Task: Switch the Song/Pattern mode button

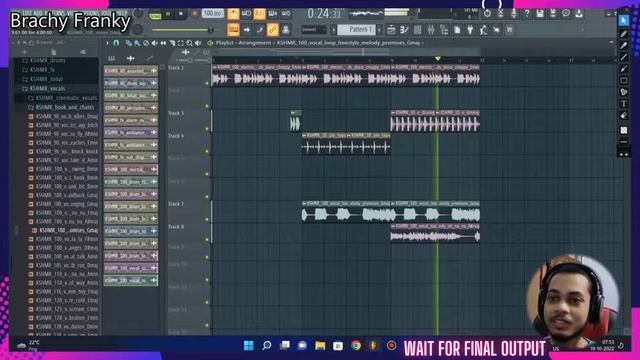Action: click(155, 15)
